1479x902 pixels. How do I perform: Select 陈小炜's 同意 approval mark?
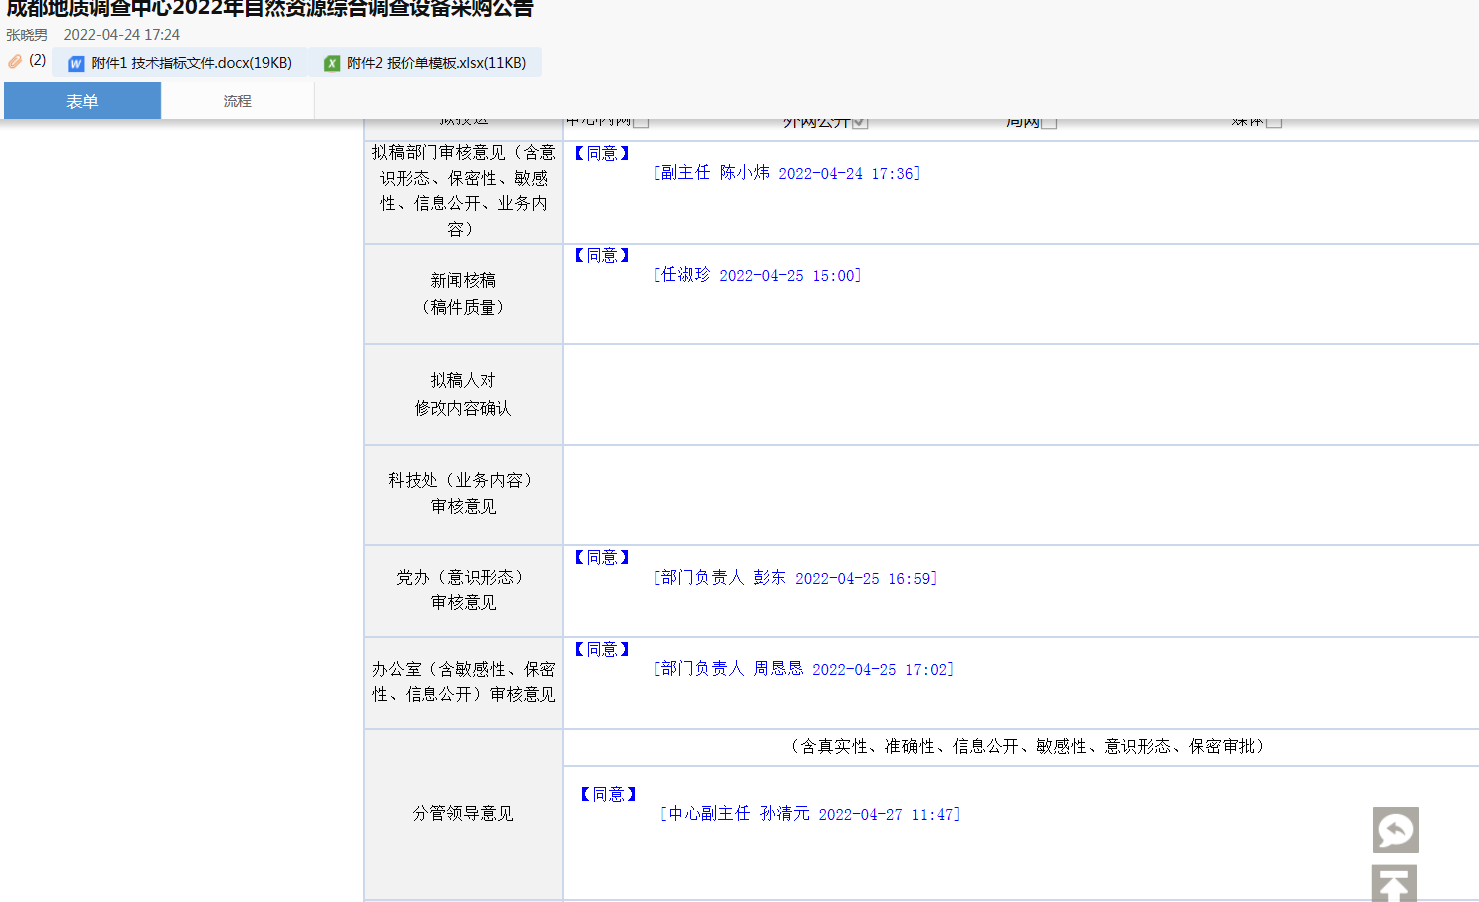[602, 153]
